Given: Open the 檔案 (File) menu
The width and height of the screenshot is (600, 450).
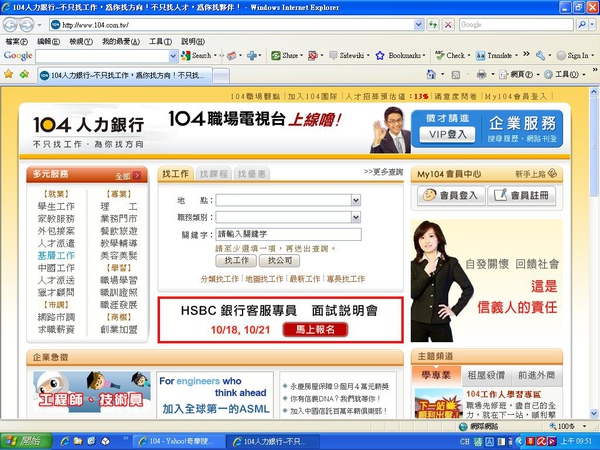Looking at the screenshot, I should [16, 41].
